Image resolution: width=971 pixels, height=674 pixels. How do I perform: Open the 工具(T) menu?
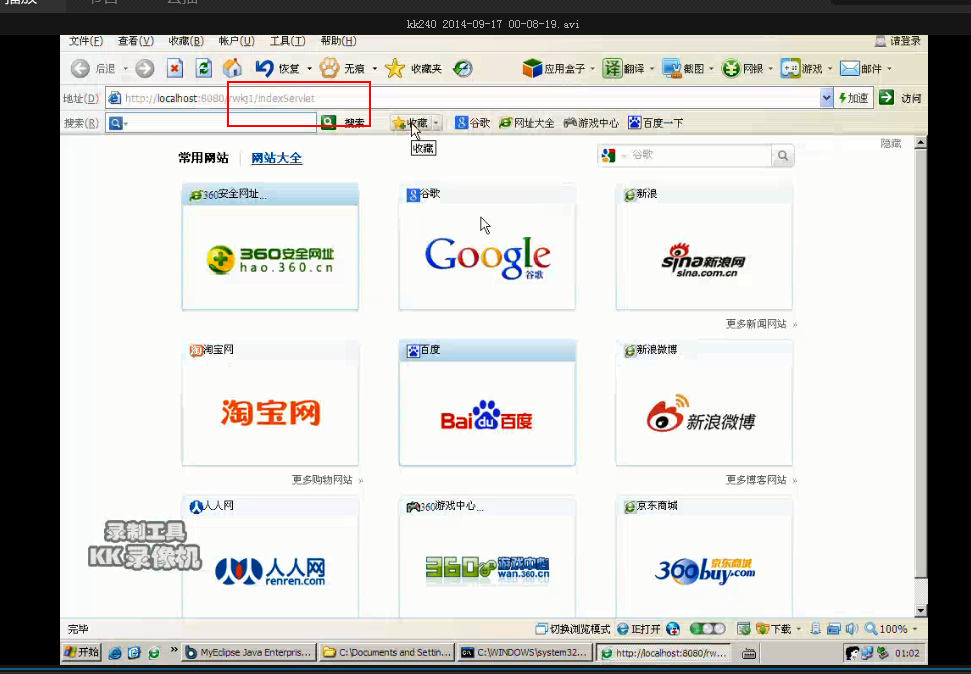pos(287,41)
